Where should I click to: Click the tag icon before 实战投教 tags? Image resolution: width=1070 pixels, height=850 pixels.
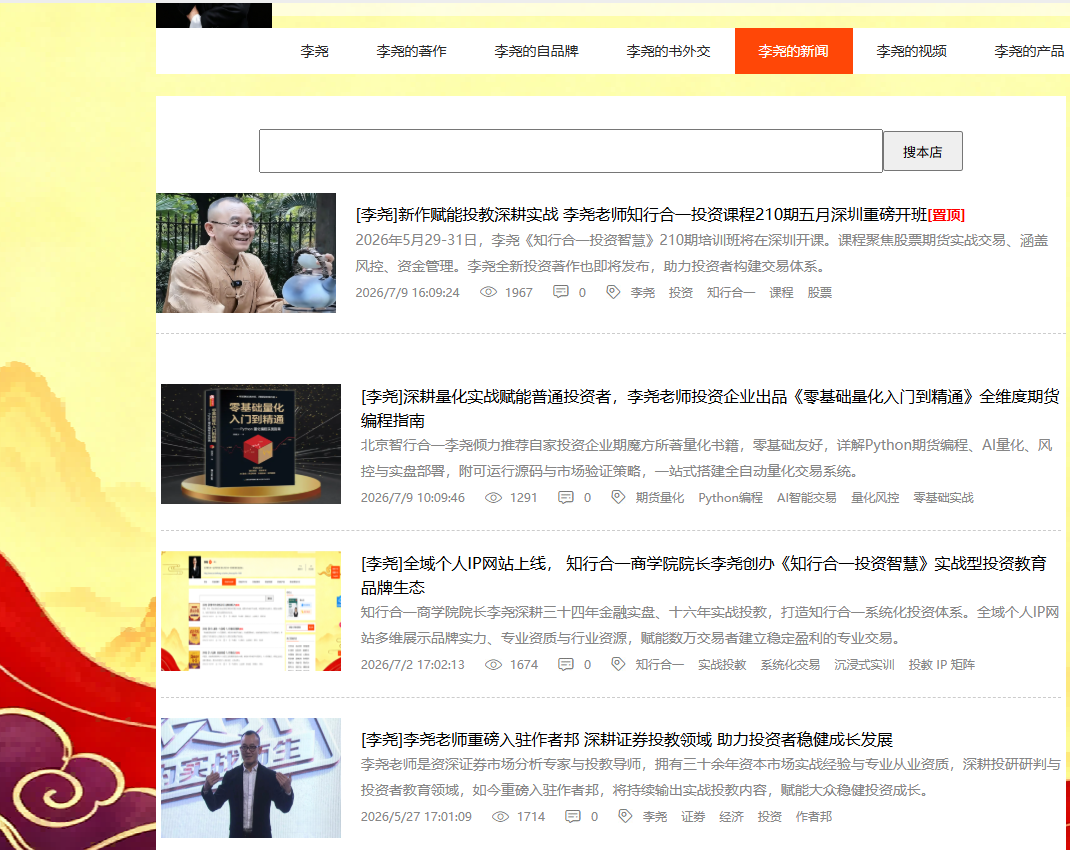pyautogui.click(x=618, y=664)
